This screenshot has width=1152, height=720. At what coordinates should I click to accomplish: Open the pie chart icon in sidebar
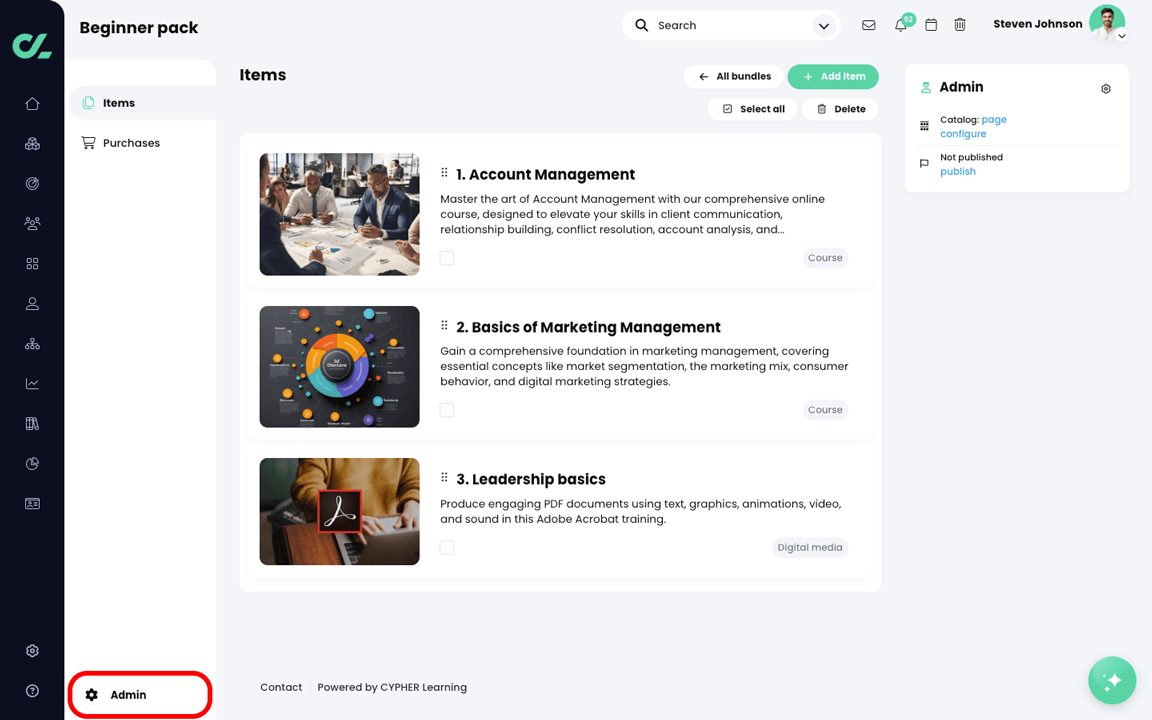click(32, 464)
